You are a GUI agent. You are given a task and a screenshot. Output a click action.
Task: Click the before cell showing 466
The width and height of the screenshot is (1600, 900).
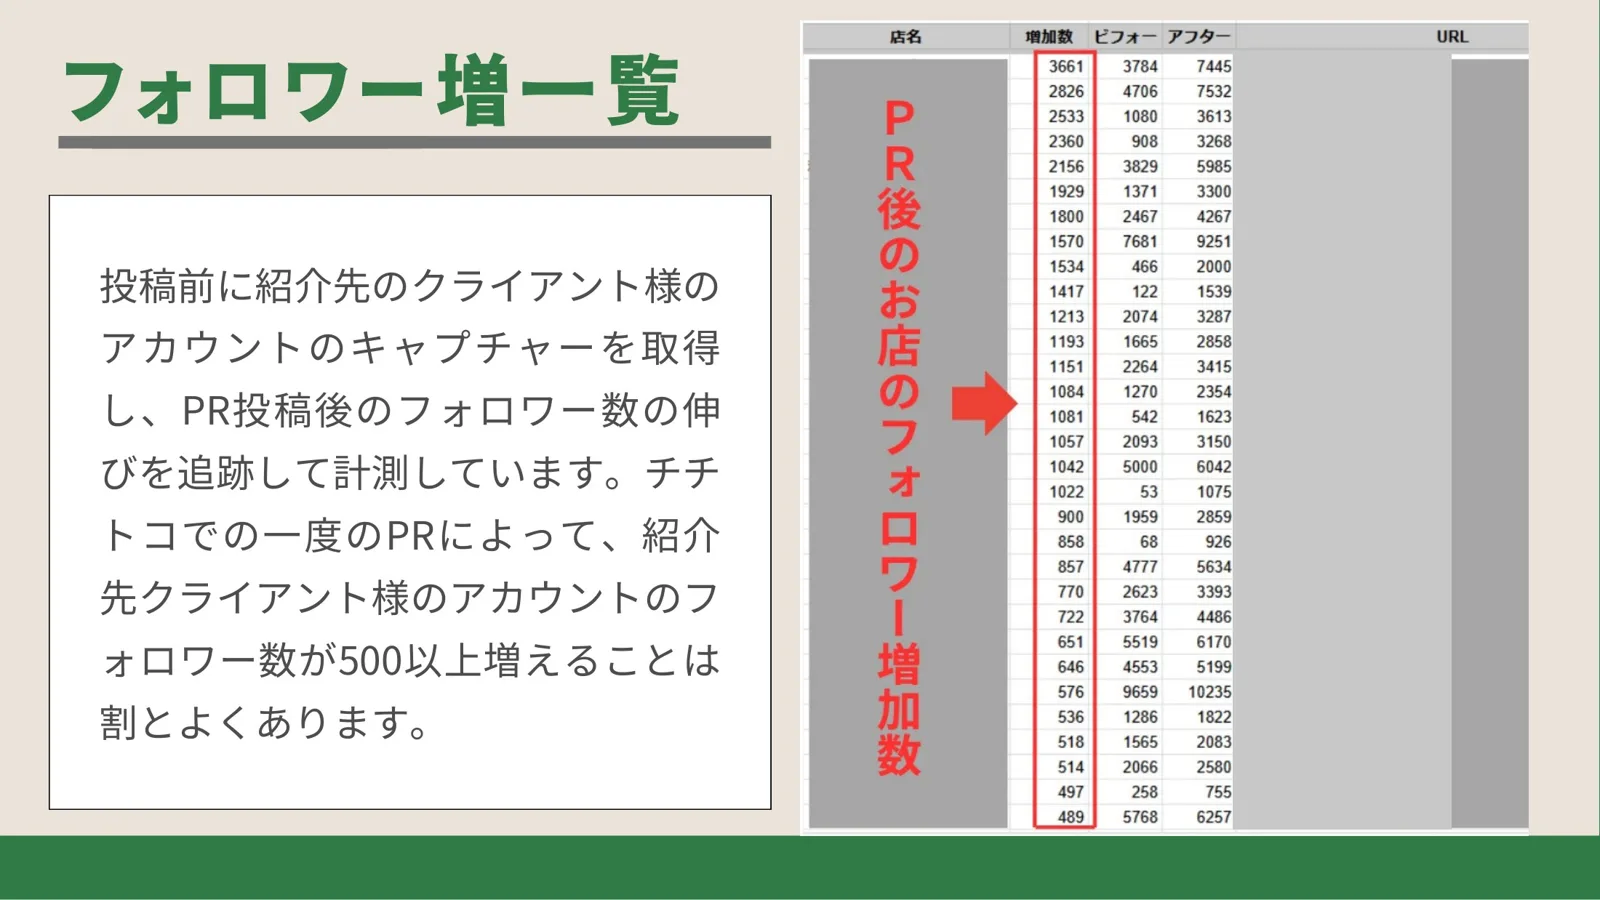click(1144, 266)
